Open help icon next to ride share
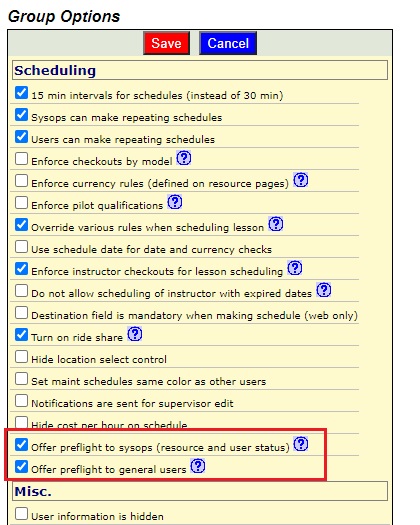 tap(135, 334)
